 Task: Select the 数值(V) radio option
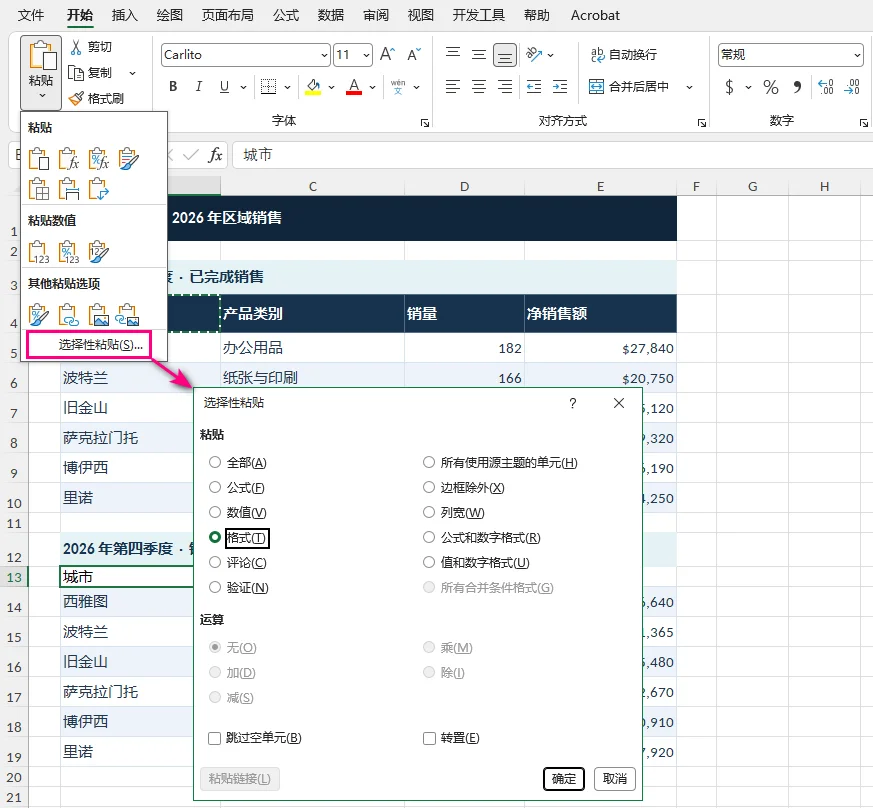click(215, 512)
